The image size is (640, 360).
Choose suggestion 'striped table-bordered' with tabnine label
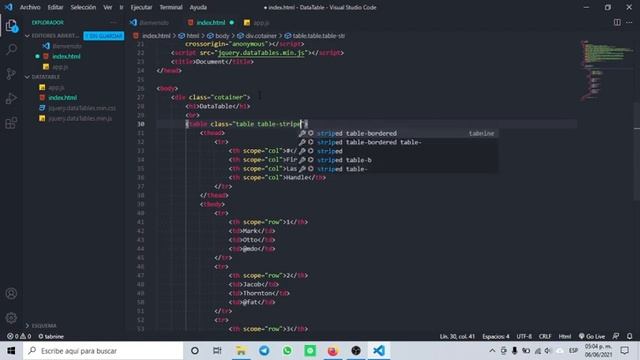click(x=398, y=133)
